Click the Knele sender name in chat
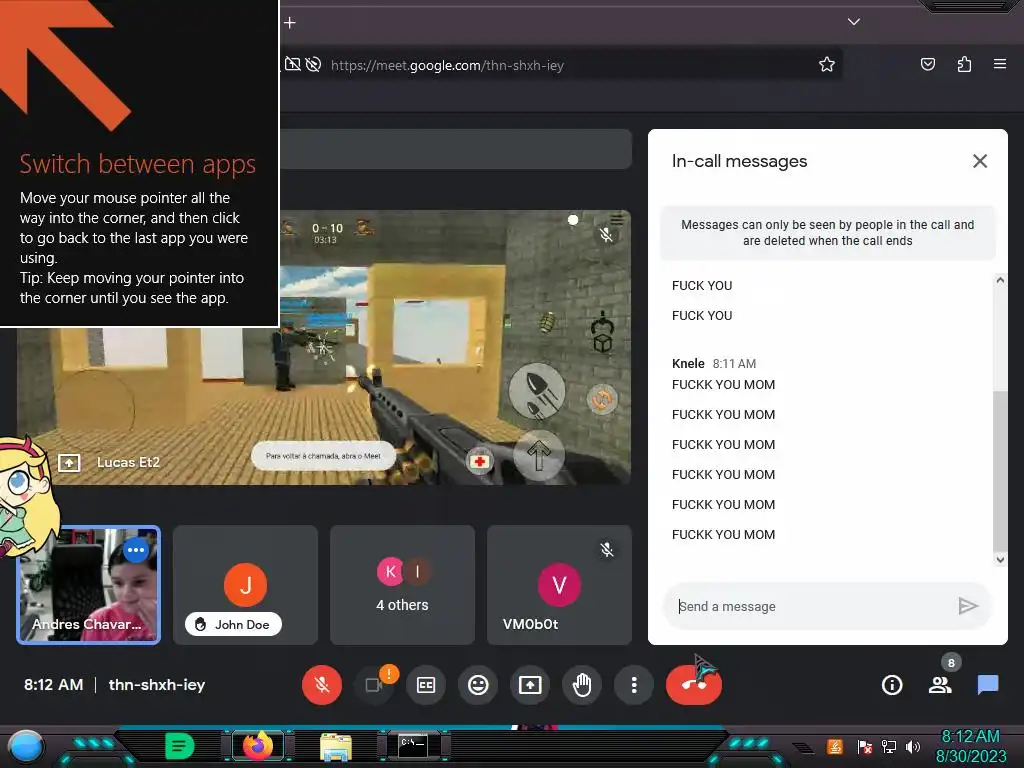This screenshot has height=768, width=1024. pyautogui.click(x=688, y=364)
